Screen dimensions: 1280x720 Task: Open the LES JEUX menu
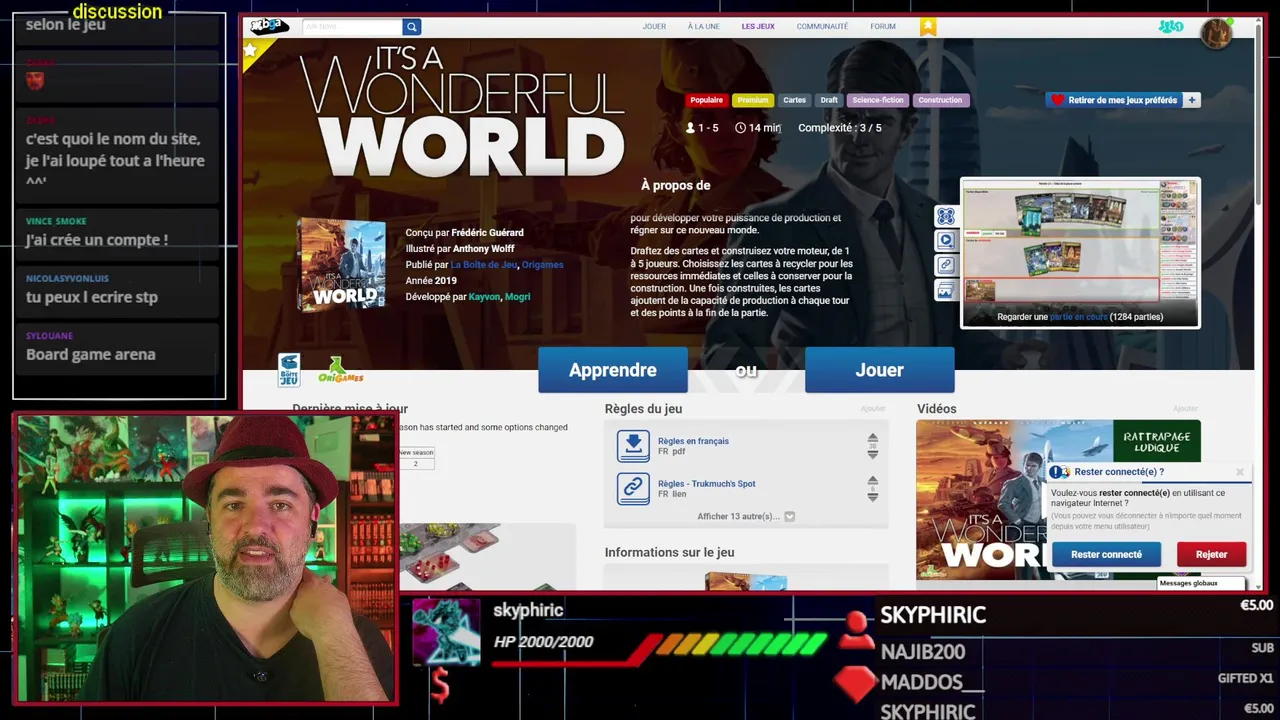[x=758, y=27]
